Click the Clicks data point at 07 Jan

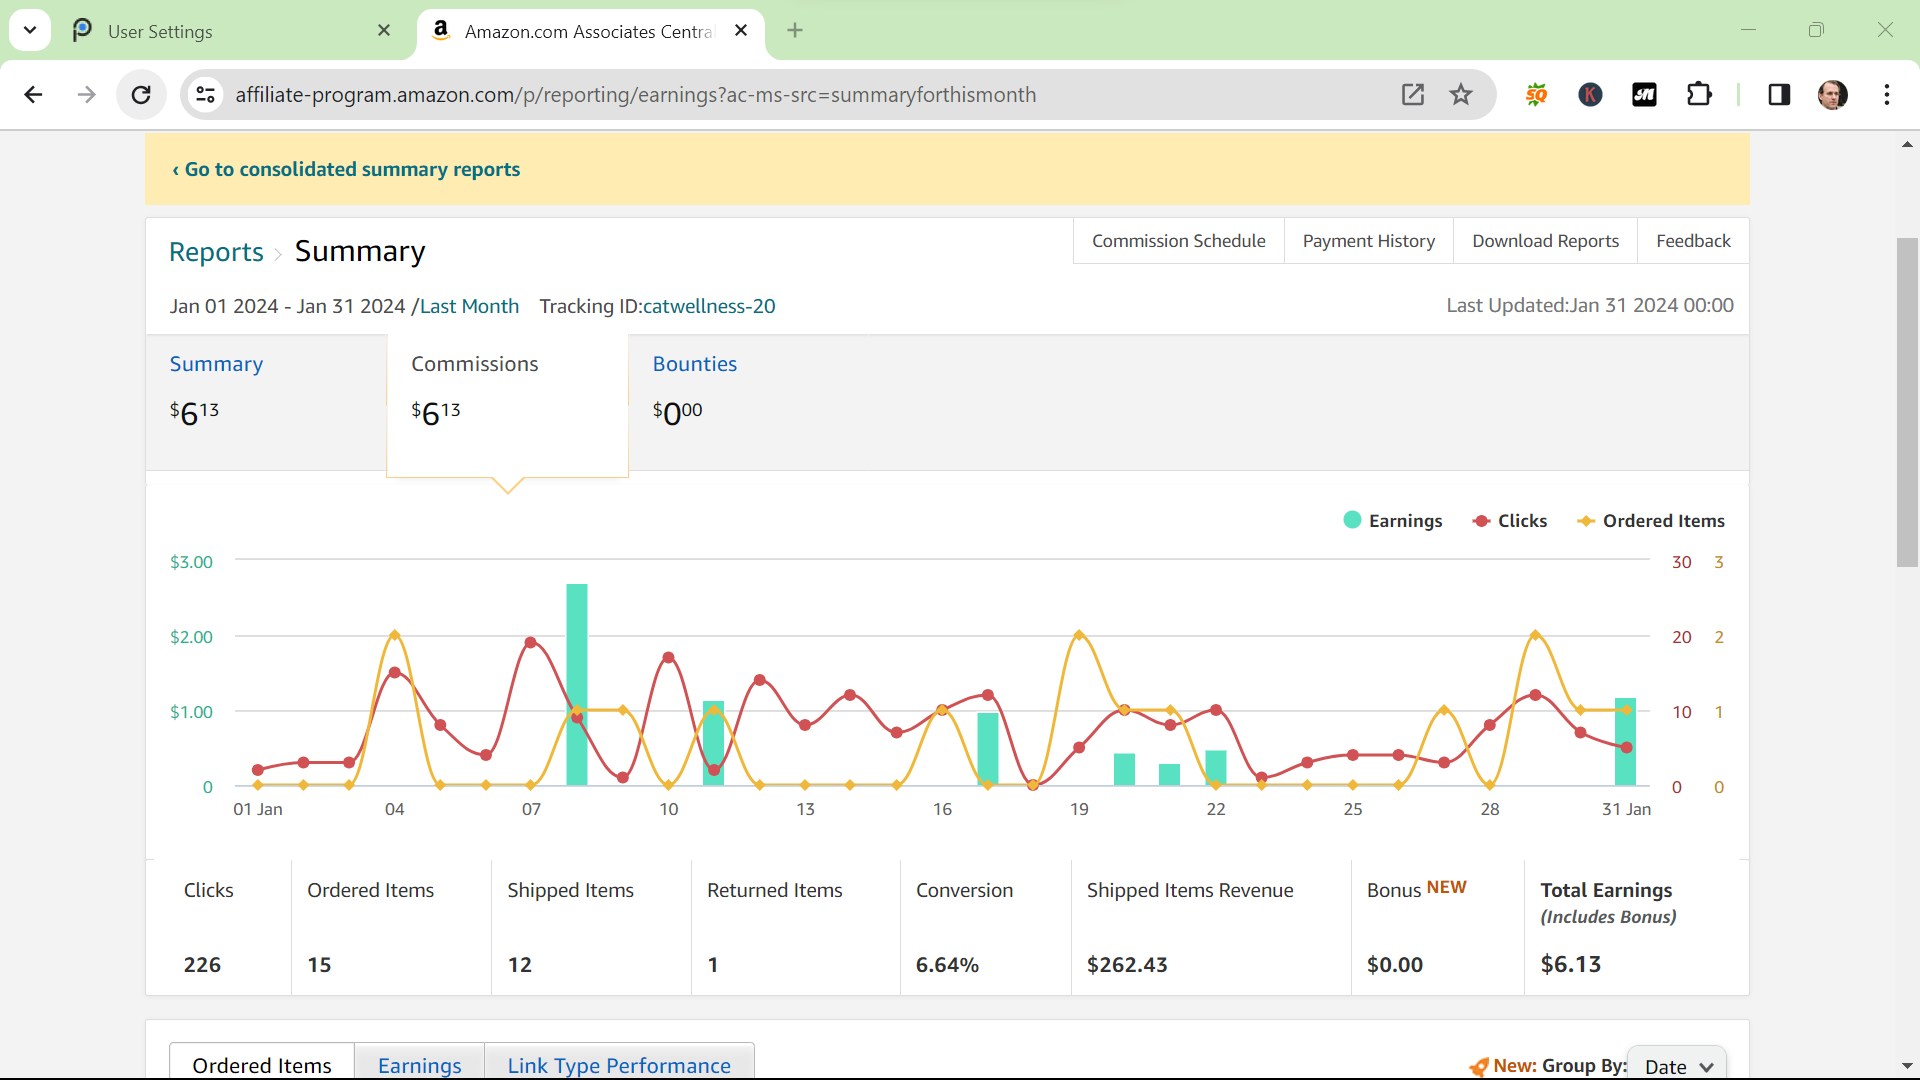coord(530,642)
